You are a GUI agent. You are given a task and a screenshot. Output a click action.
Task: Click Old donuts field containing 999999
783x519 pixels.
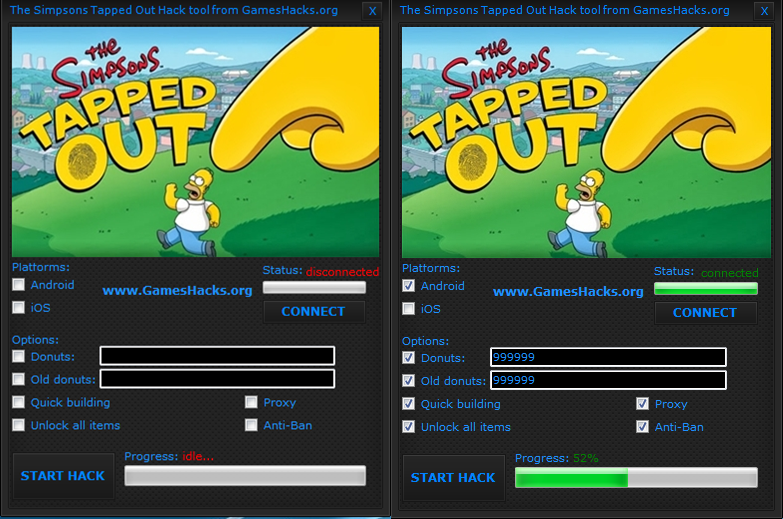[x=608, y=380]
